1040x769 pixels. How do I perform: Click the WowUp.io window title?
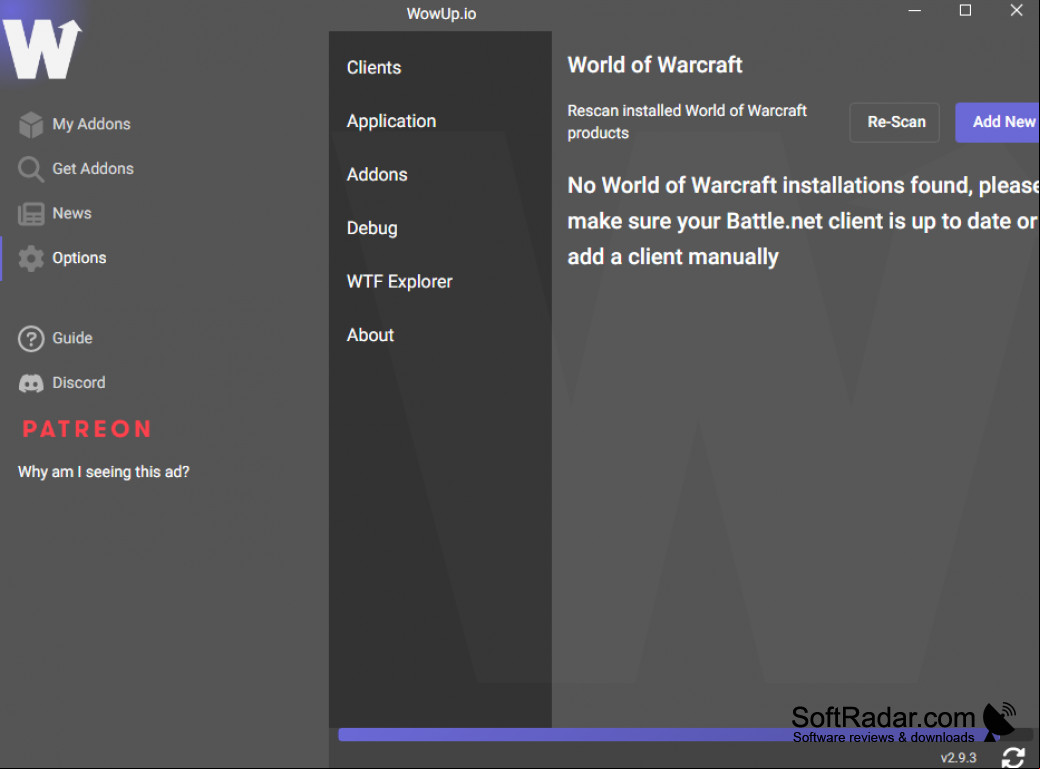441,14
